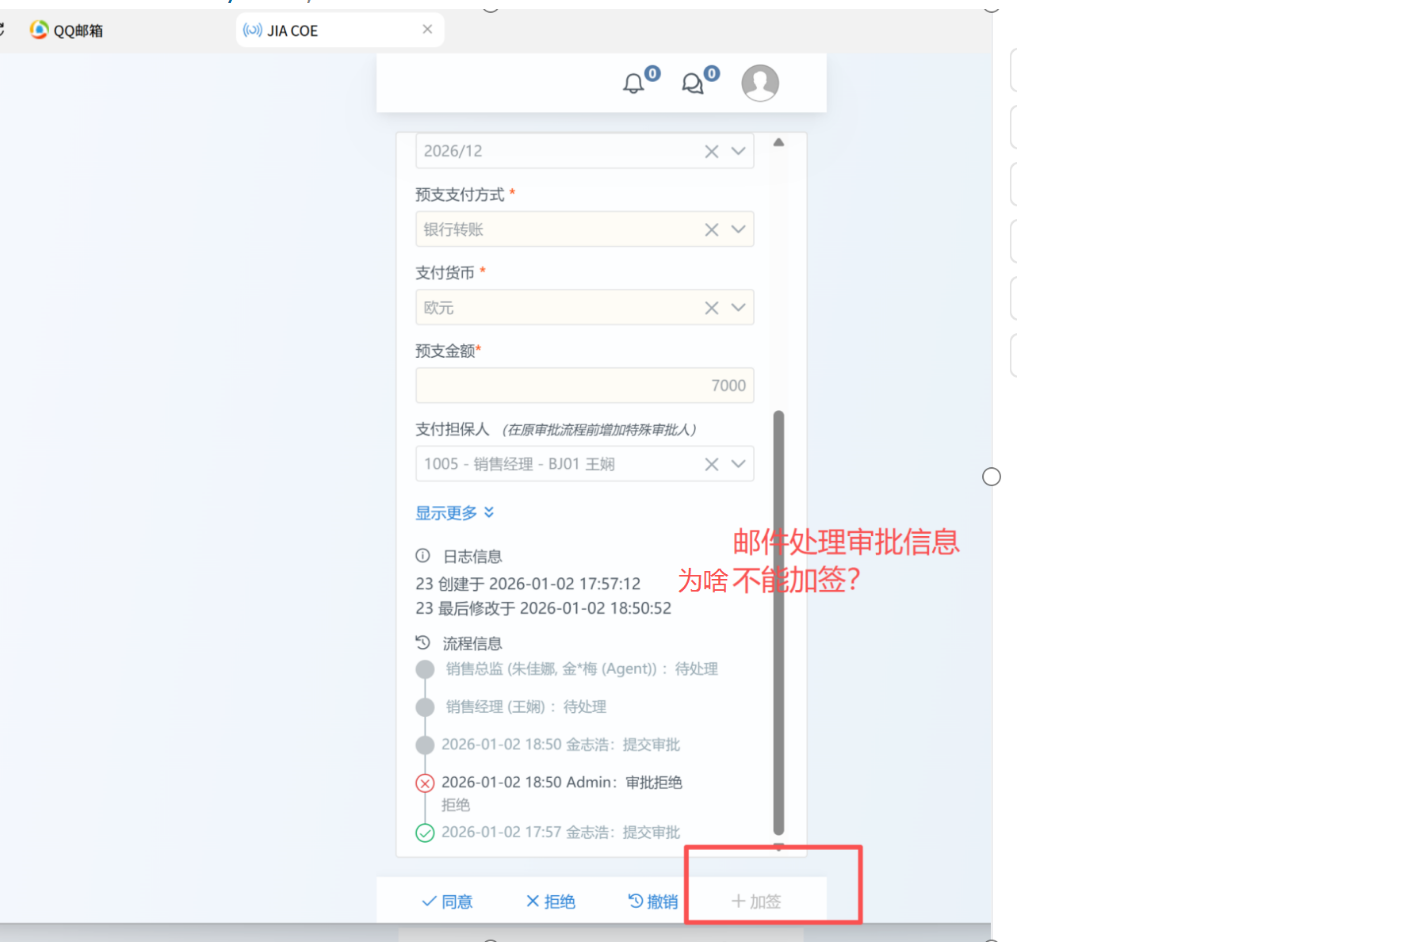
Task: Close the JIA COE browser tab
Action: point(427,30)
